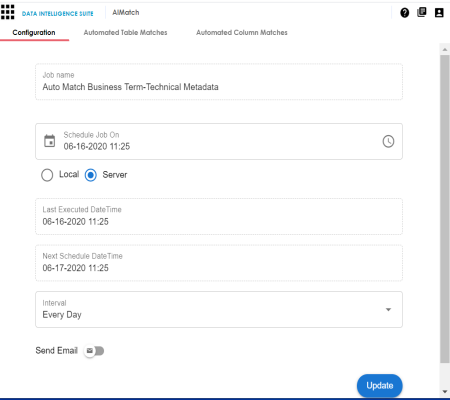Open the apps grid menu icon
The height and width of the screenshot is (400, 450).
coord(8,12)
